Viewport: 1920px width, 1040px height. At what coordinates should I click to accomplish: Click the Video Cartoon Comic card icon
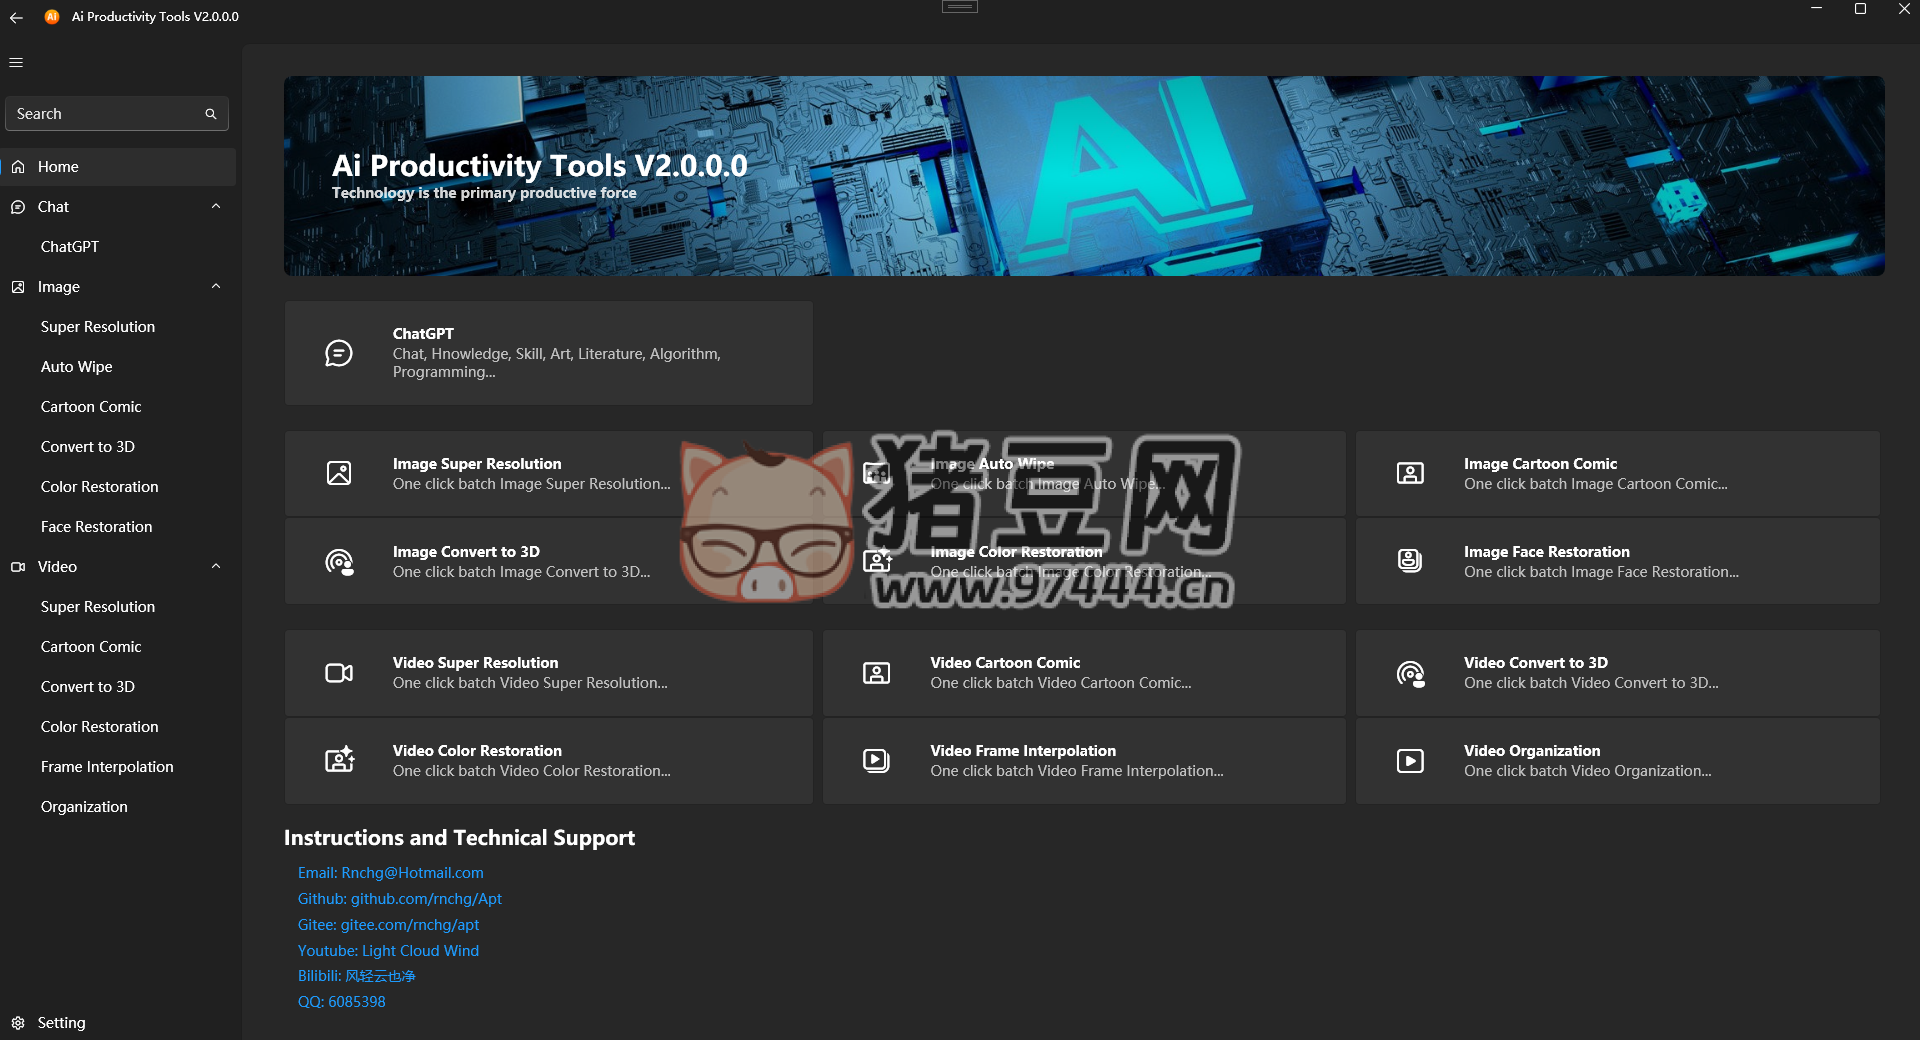(x=876, y=673)
